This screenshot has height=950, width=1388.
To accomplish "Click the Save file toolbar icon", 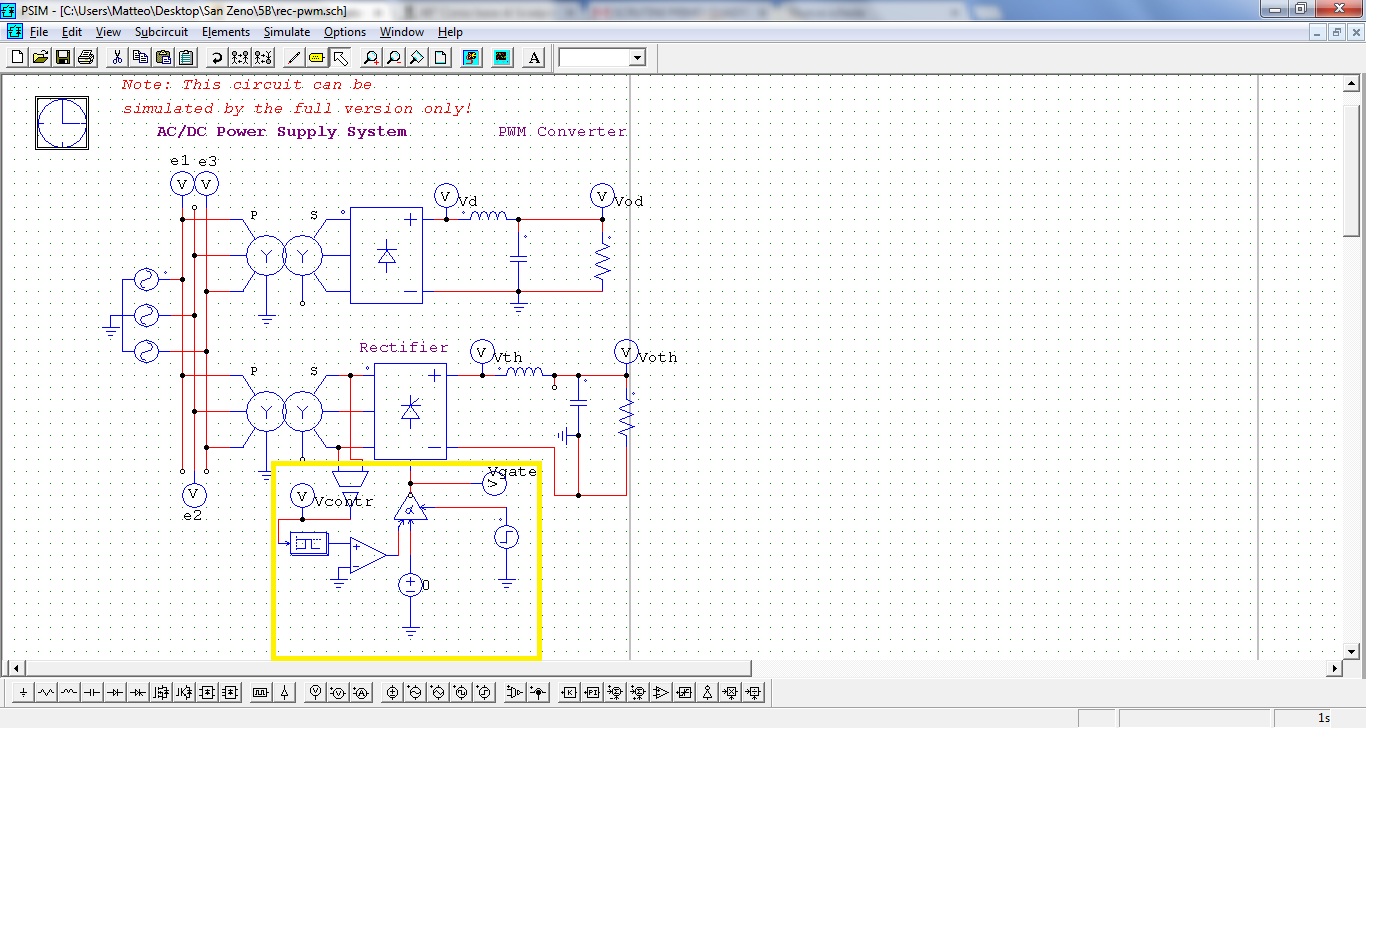I will point(63,58).
